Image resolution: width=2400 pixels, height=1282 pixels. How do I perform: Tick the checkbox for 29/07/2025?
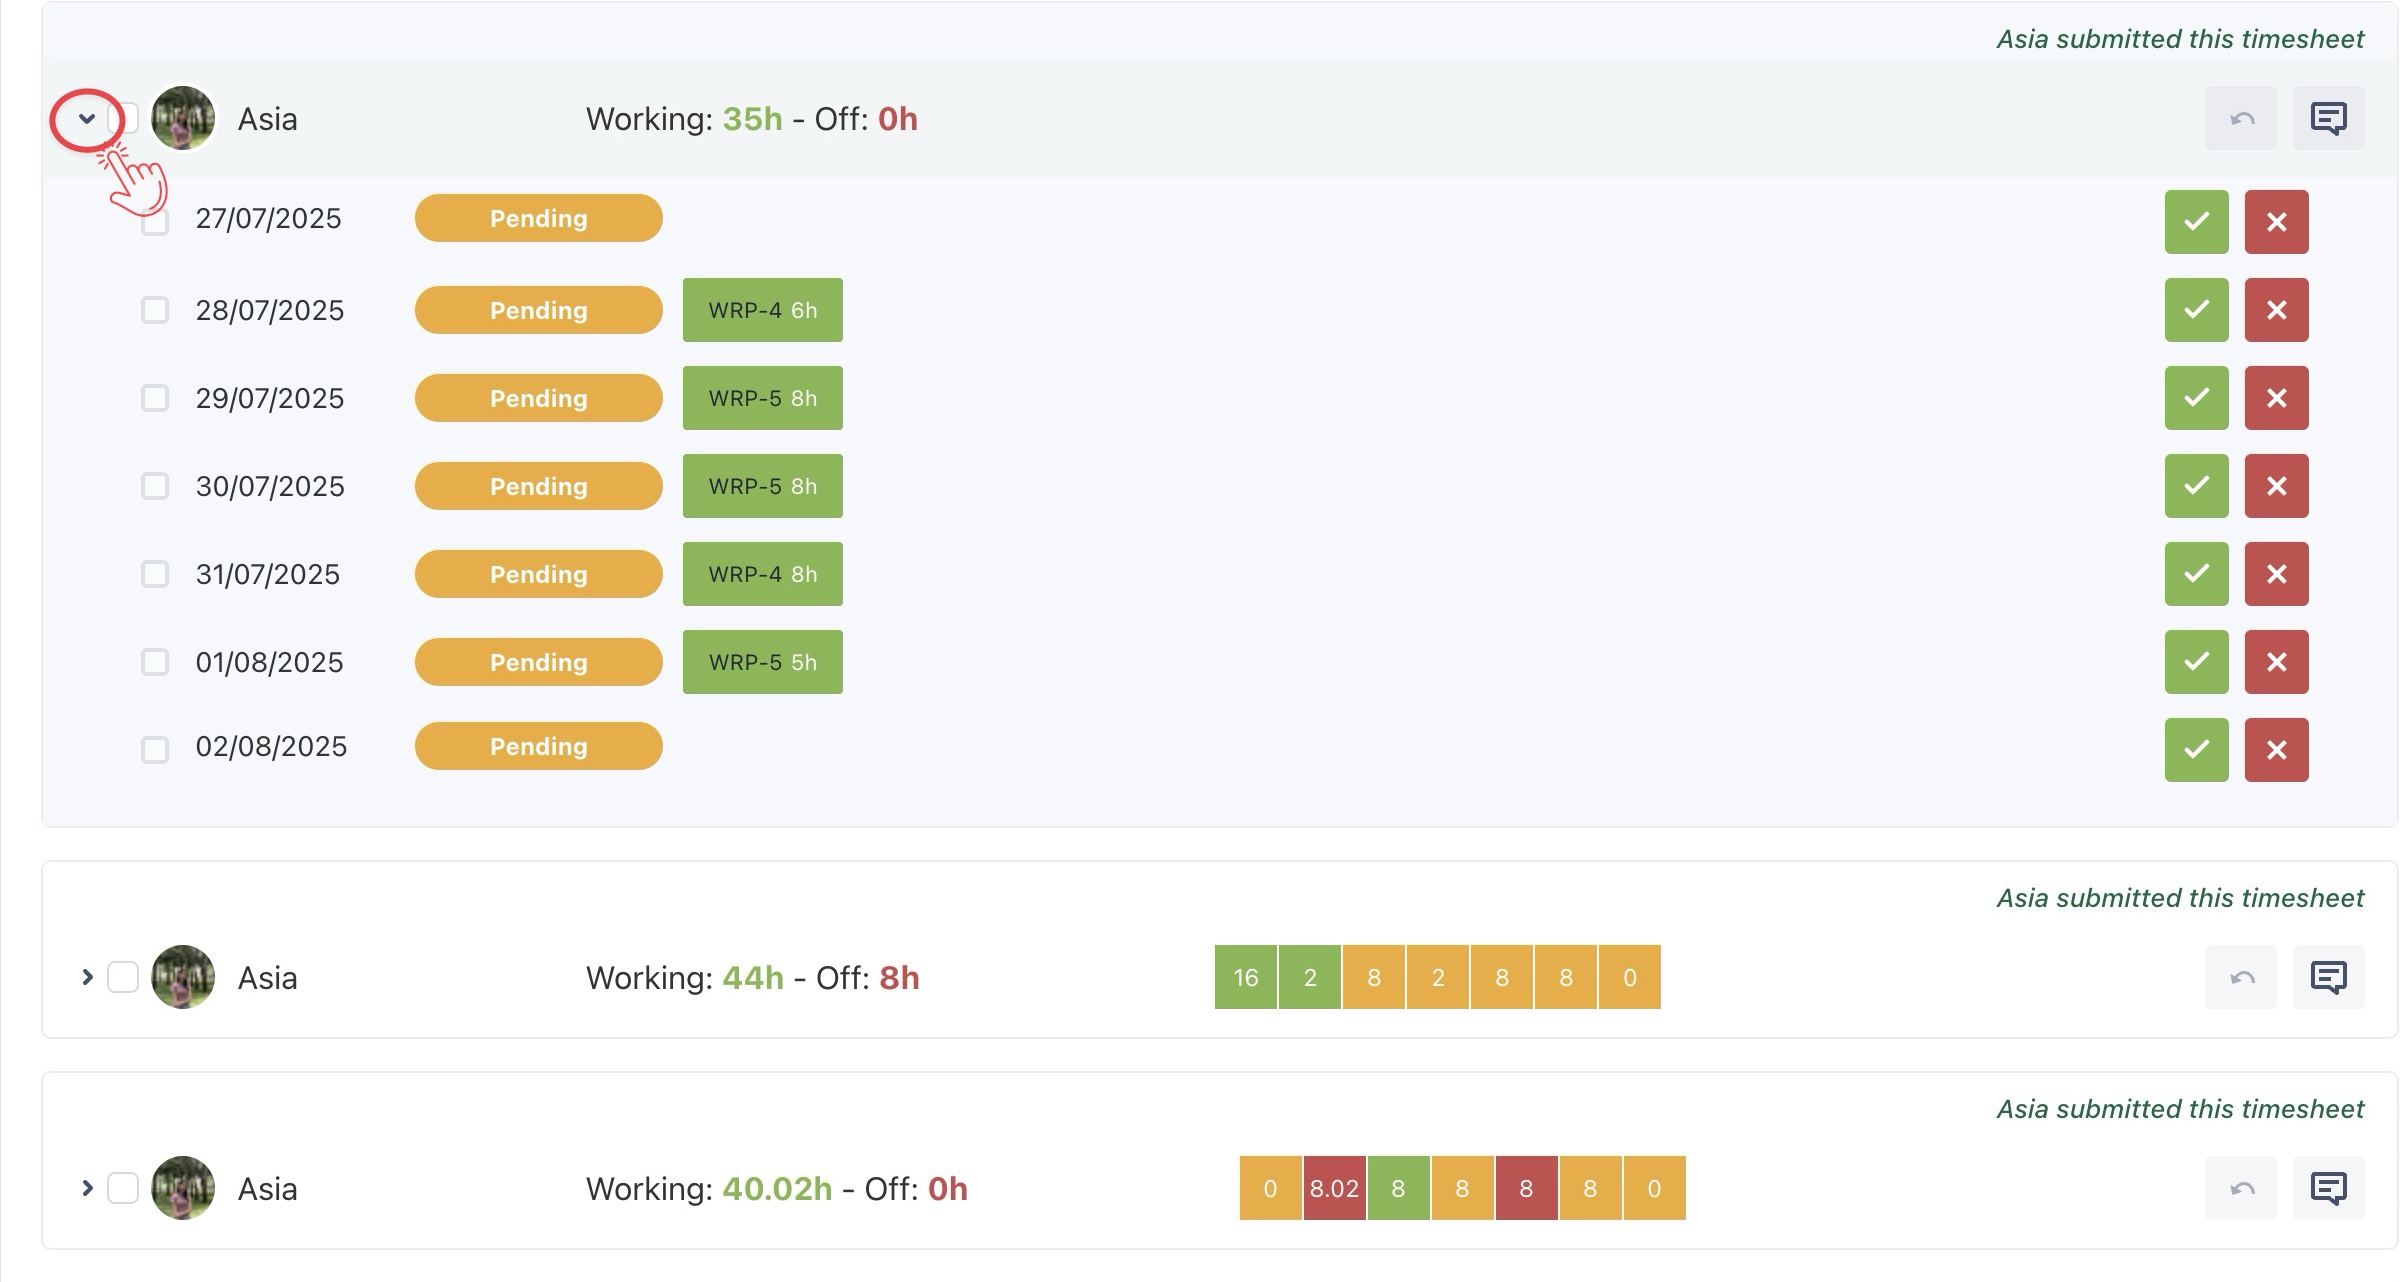tap(155, 398)
